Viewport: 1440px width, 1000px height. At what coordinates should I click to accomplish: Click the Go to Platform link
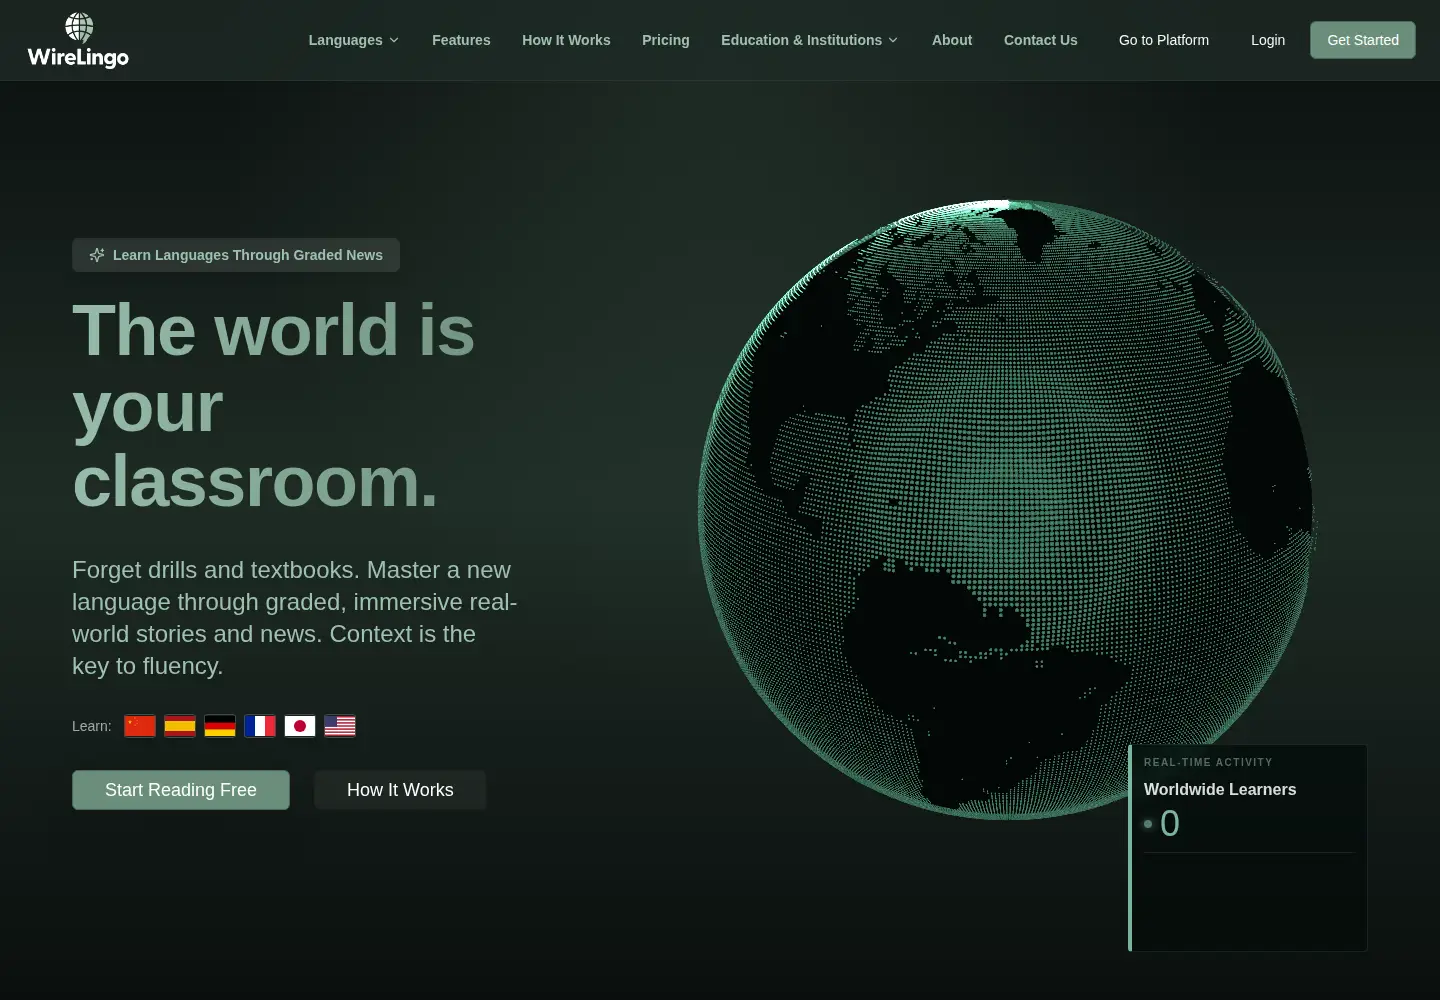[1164, 40]
